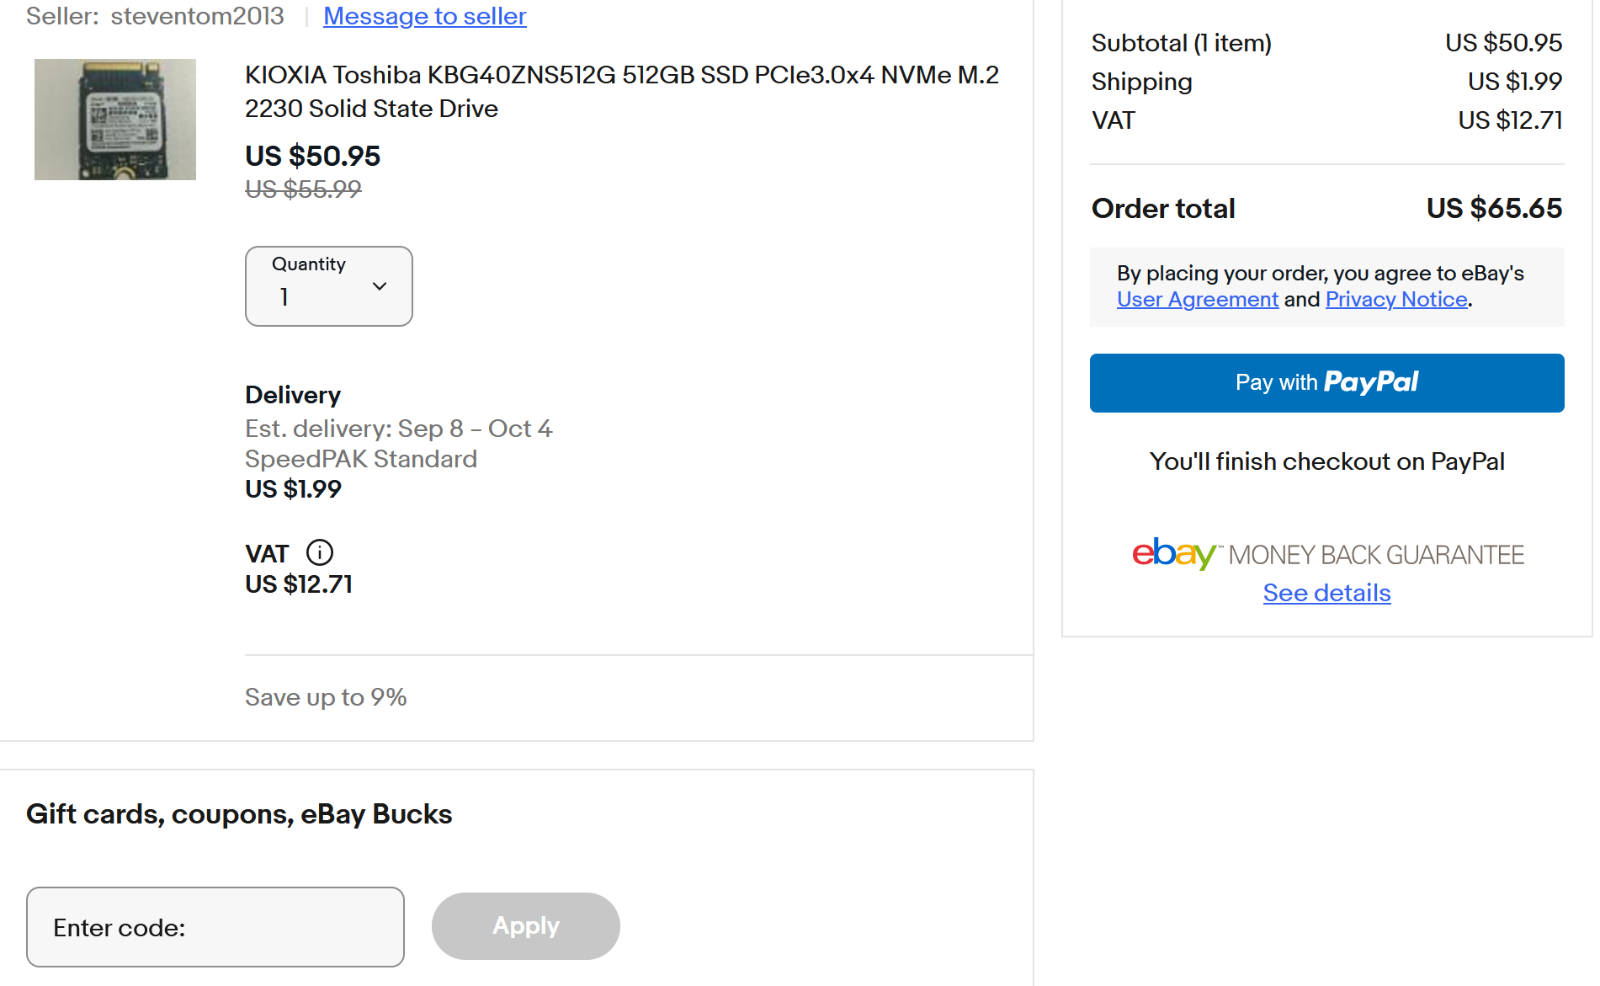Click the Save up to 9% text

tap(326, 697)
